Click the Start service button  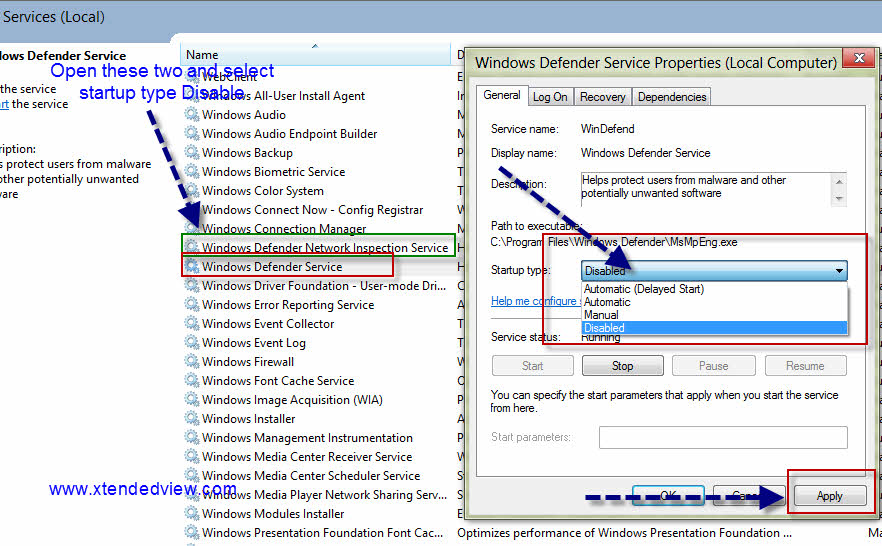(x=533, y=366)
